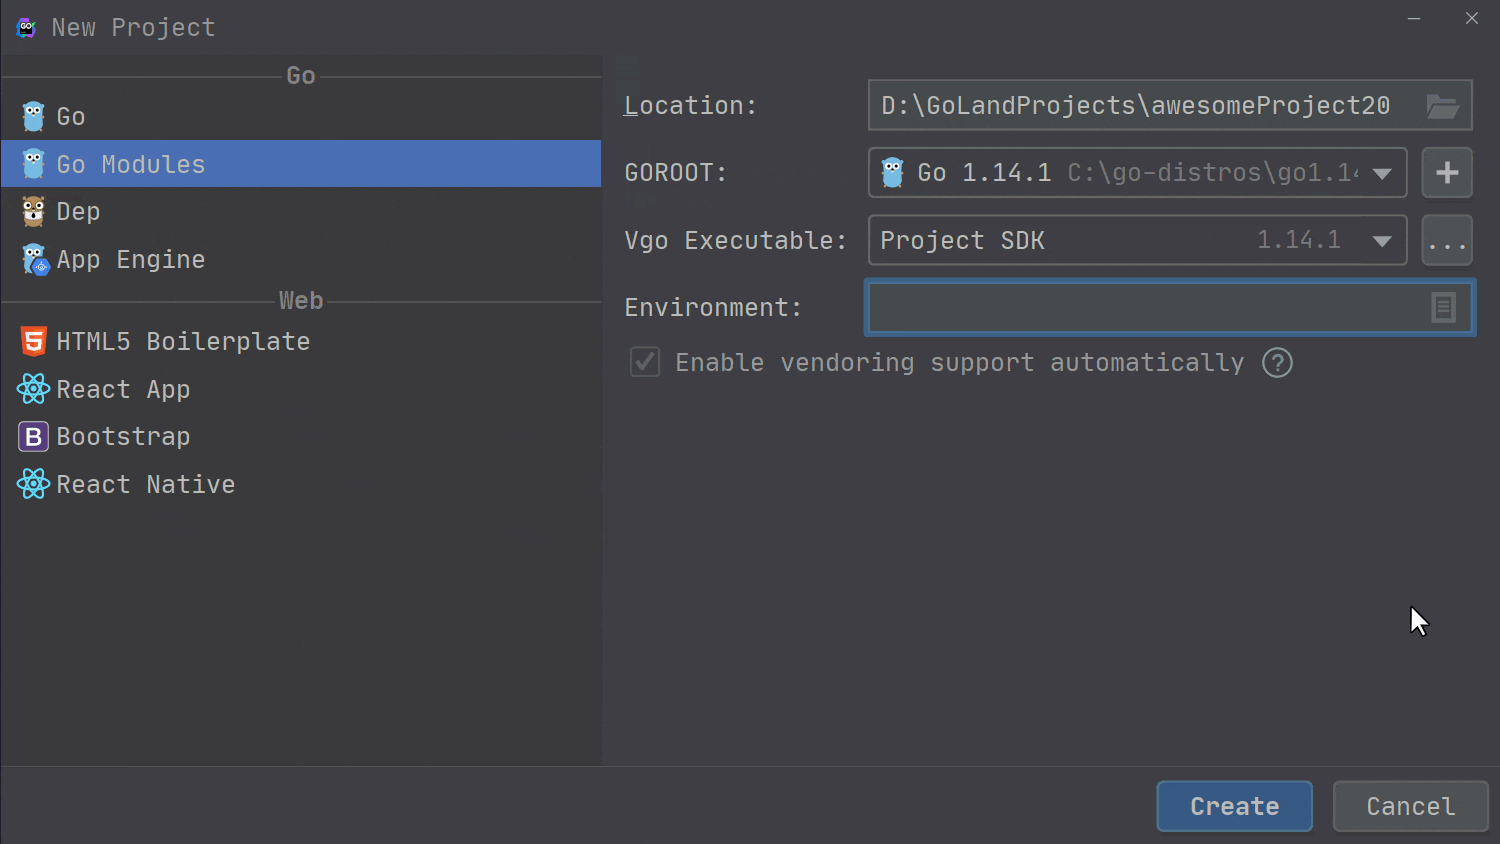Click the Create button
This screenshot has height=844, width=1500.
point(1234,806)
